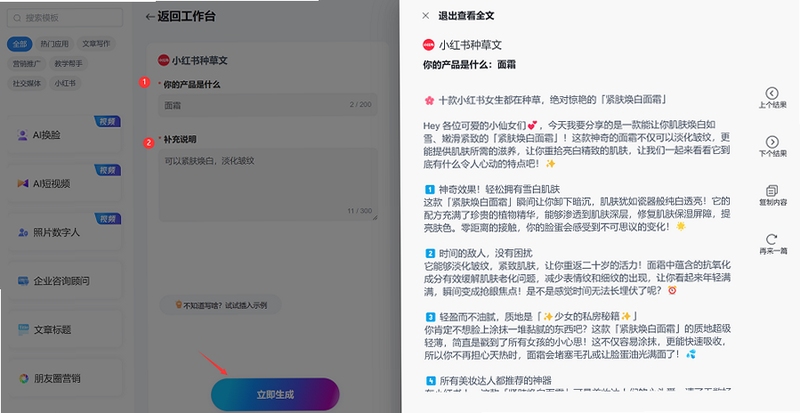Click the AI短视频 camera icon
Screen dimensions: 800x413
pyautogui.click(x=22, y=183)
